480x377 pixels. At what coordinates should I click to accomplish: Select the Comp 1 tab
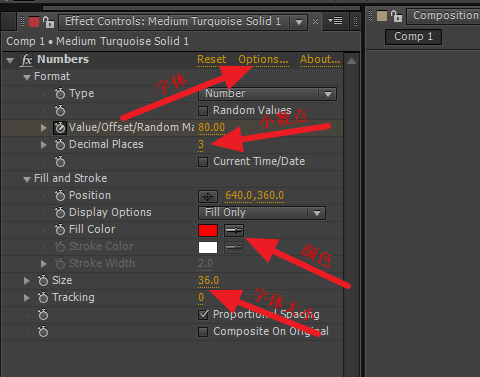pyautogui.click(x=413, y=36)
